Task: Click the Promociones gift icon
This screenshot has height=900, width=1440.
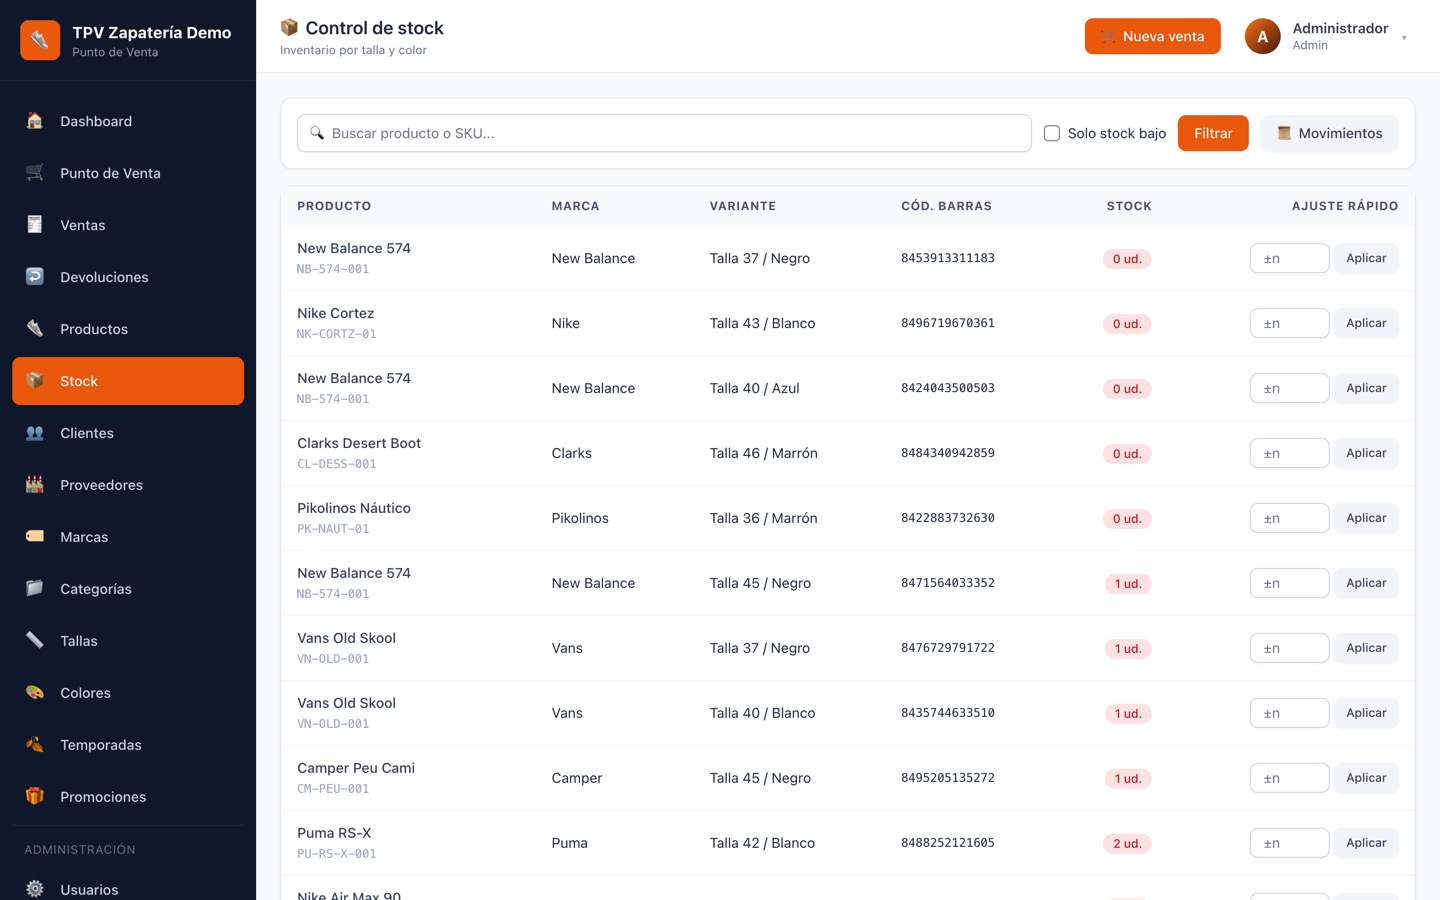Action: pos(35,797)
